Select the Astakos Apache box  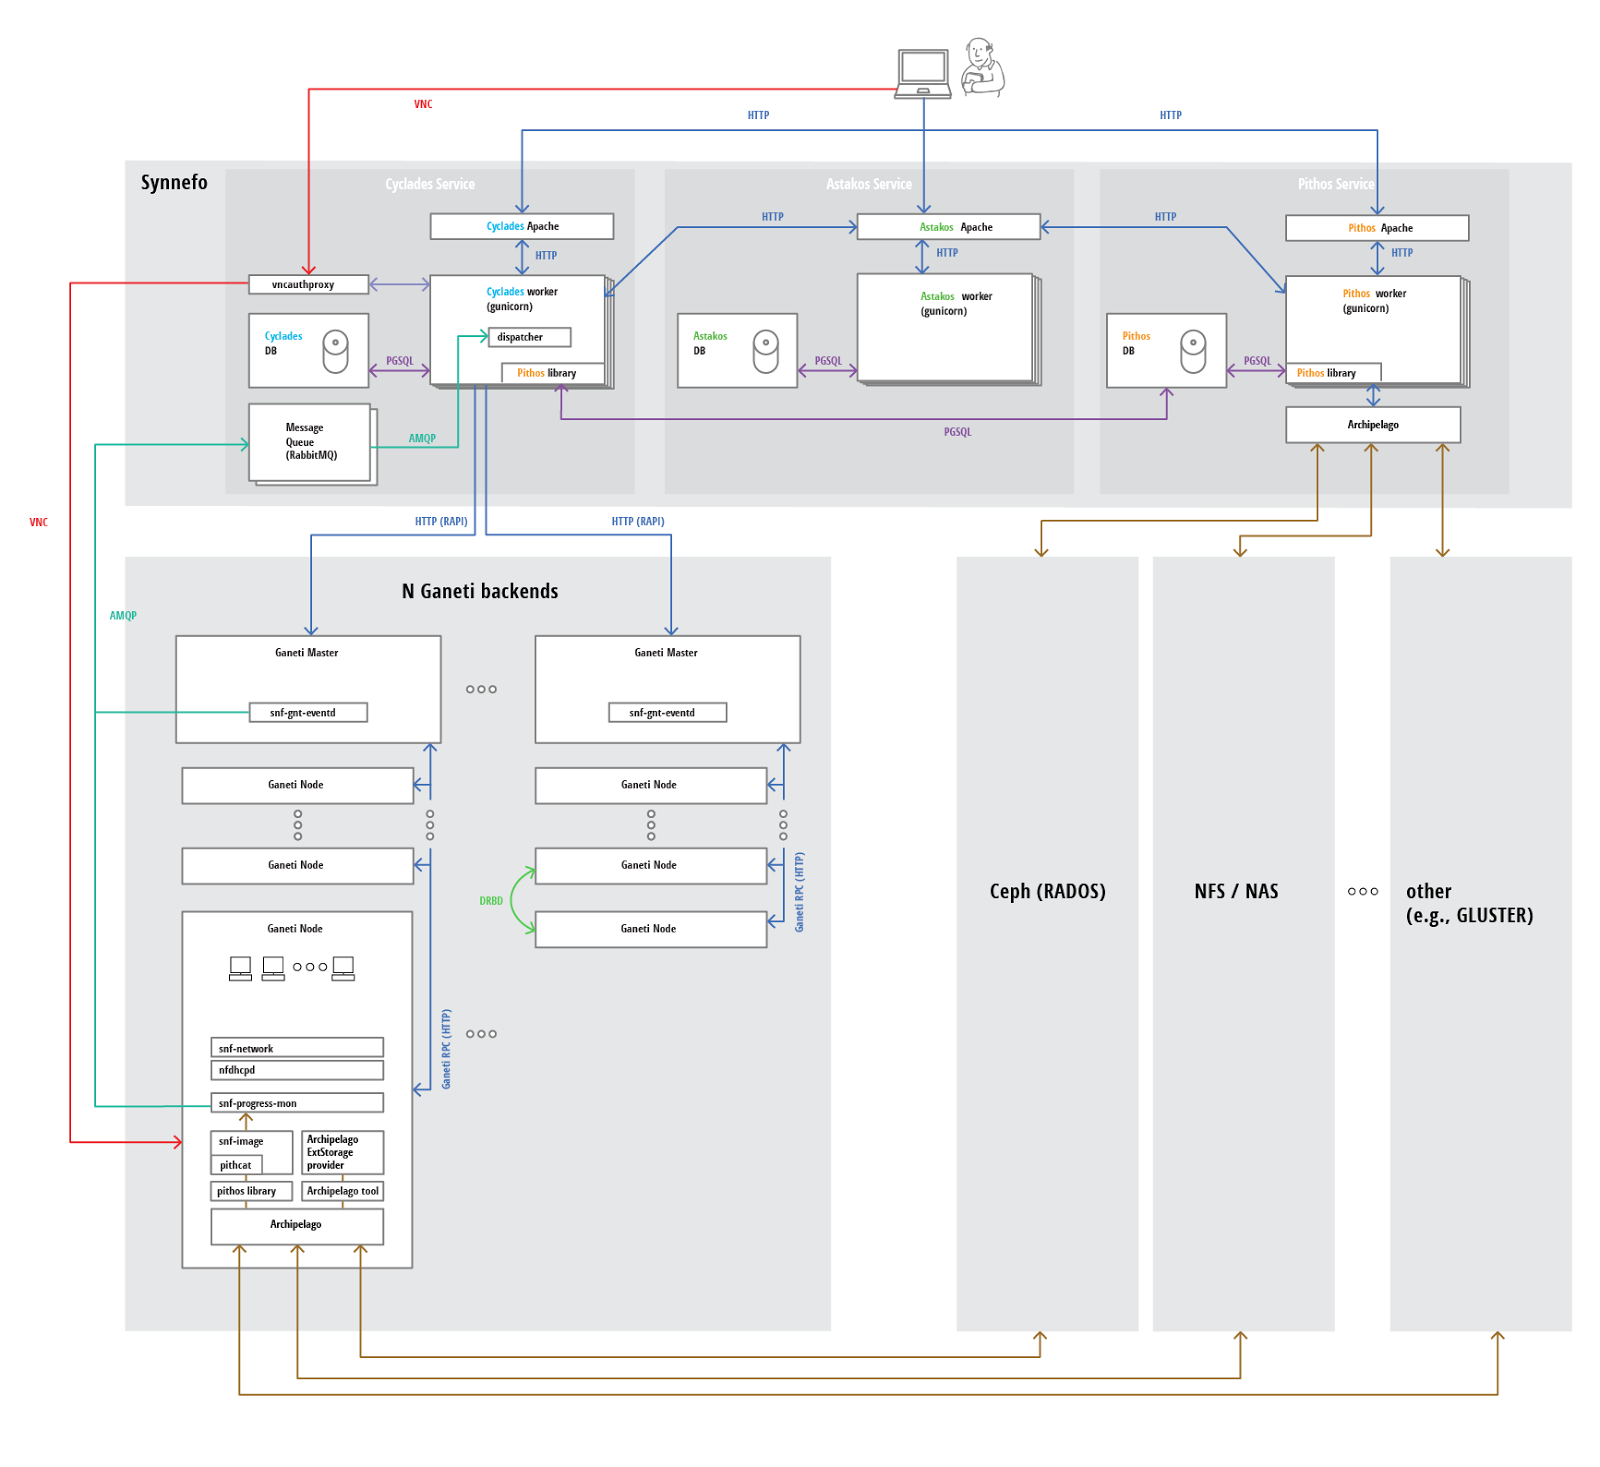(949, 227)
